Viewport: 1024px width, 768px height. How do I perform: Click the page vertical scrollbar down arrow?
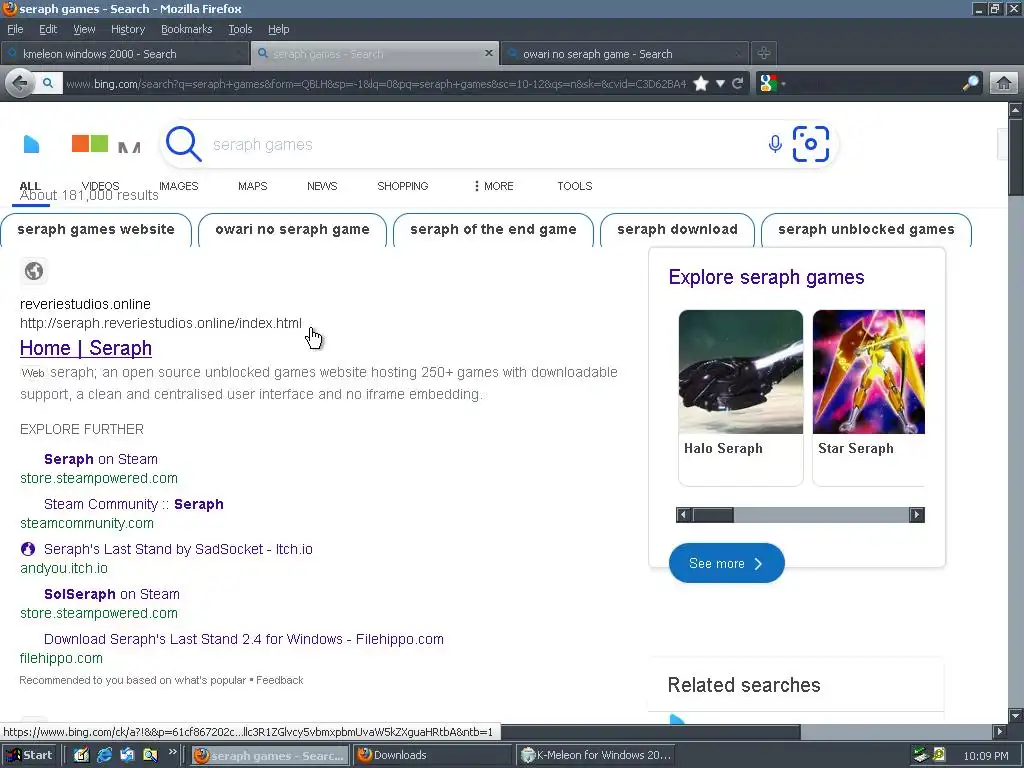[1016, 715]
